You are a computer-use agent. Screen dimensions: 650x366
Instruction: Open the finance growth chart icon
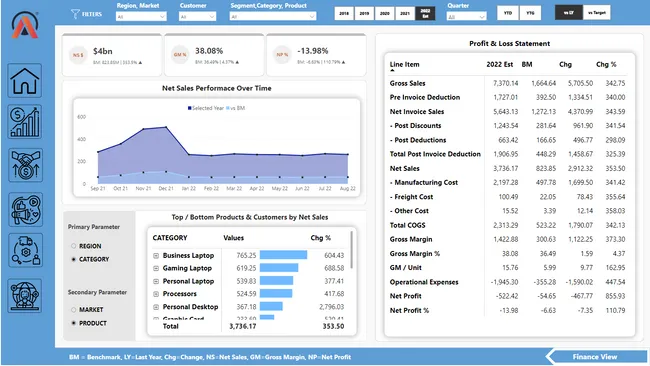[x=25, y=122]
